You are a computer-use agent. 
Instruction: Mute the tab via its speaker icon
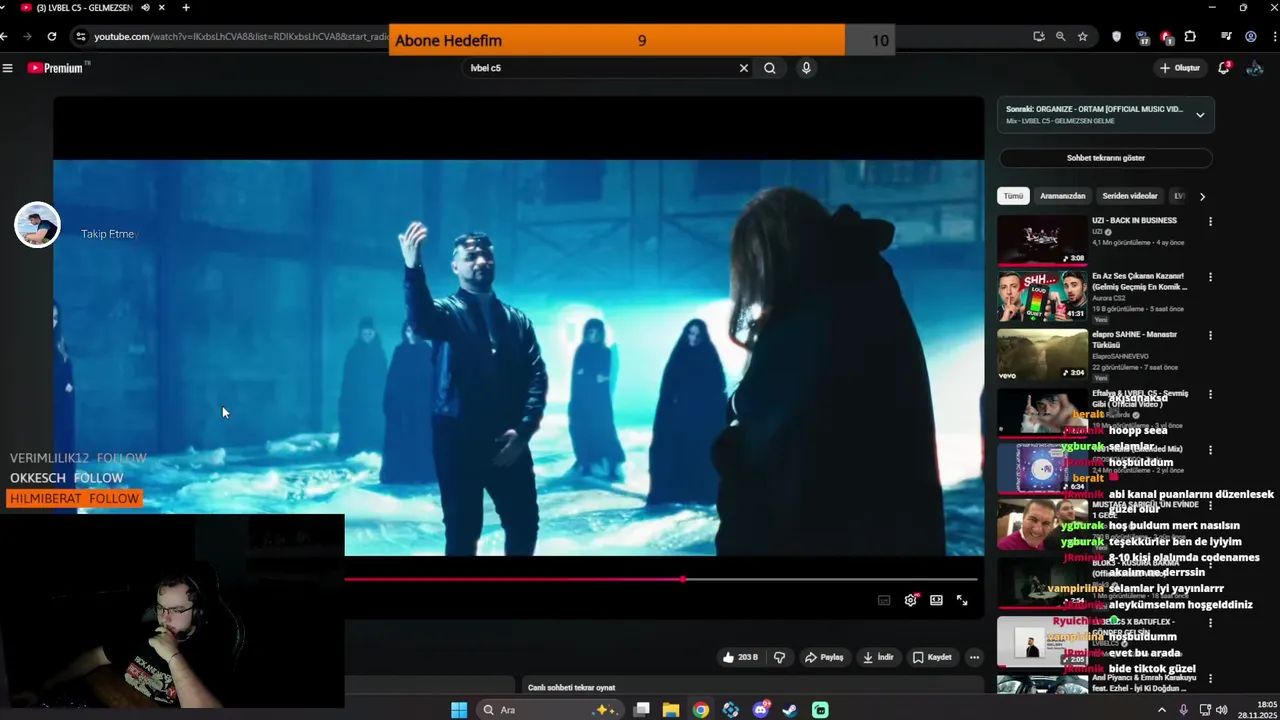pyautogui.click(x=145, y=8)
